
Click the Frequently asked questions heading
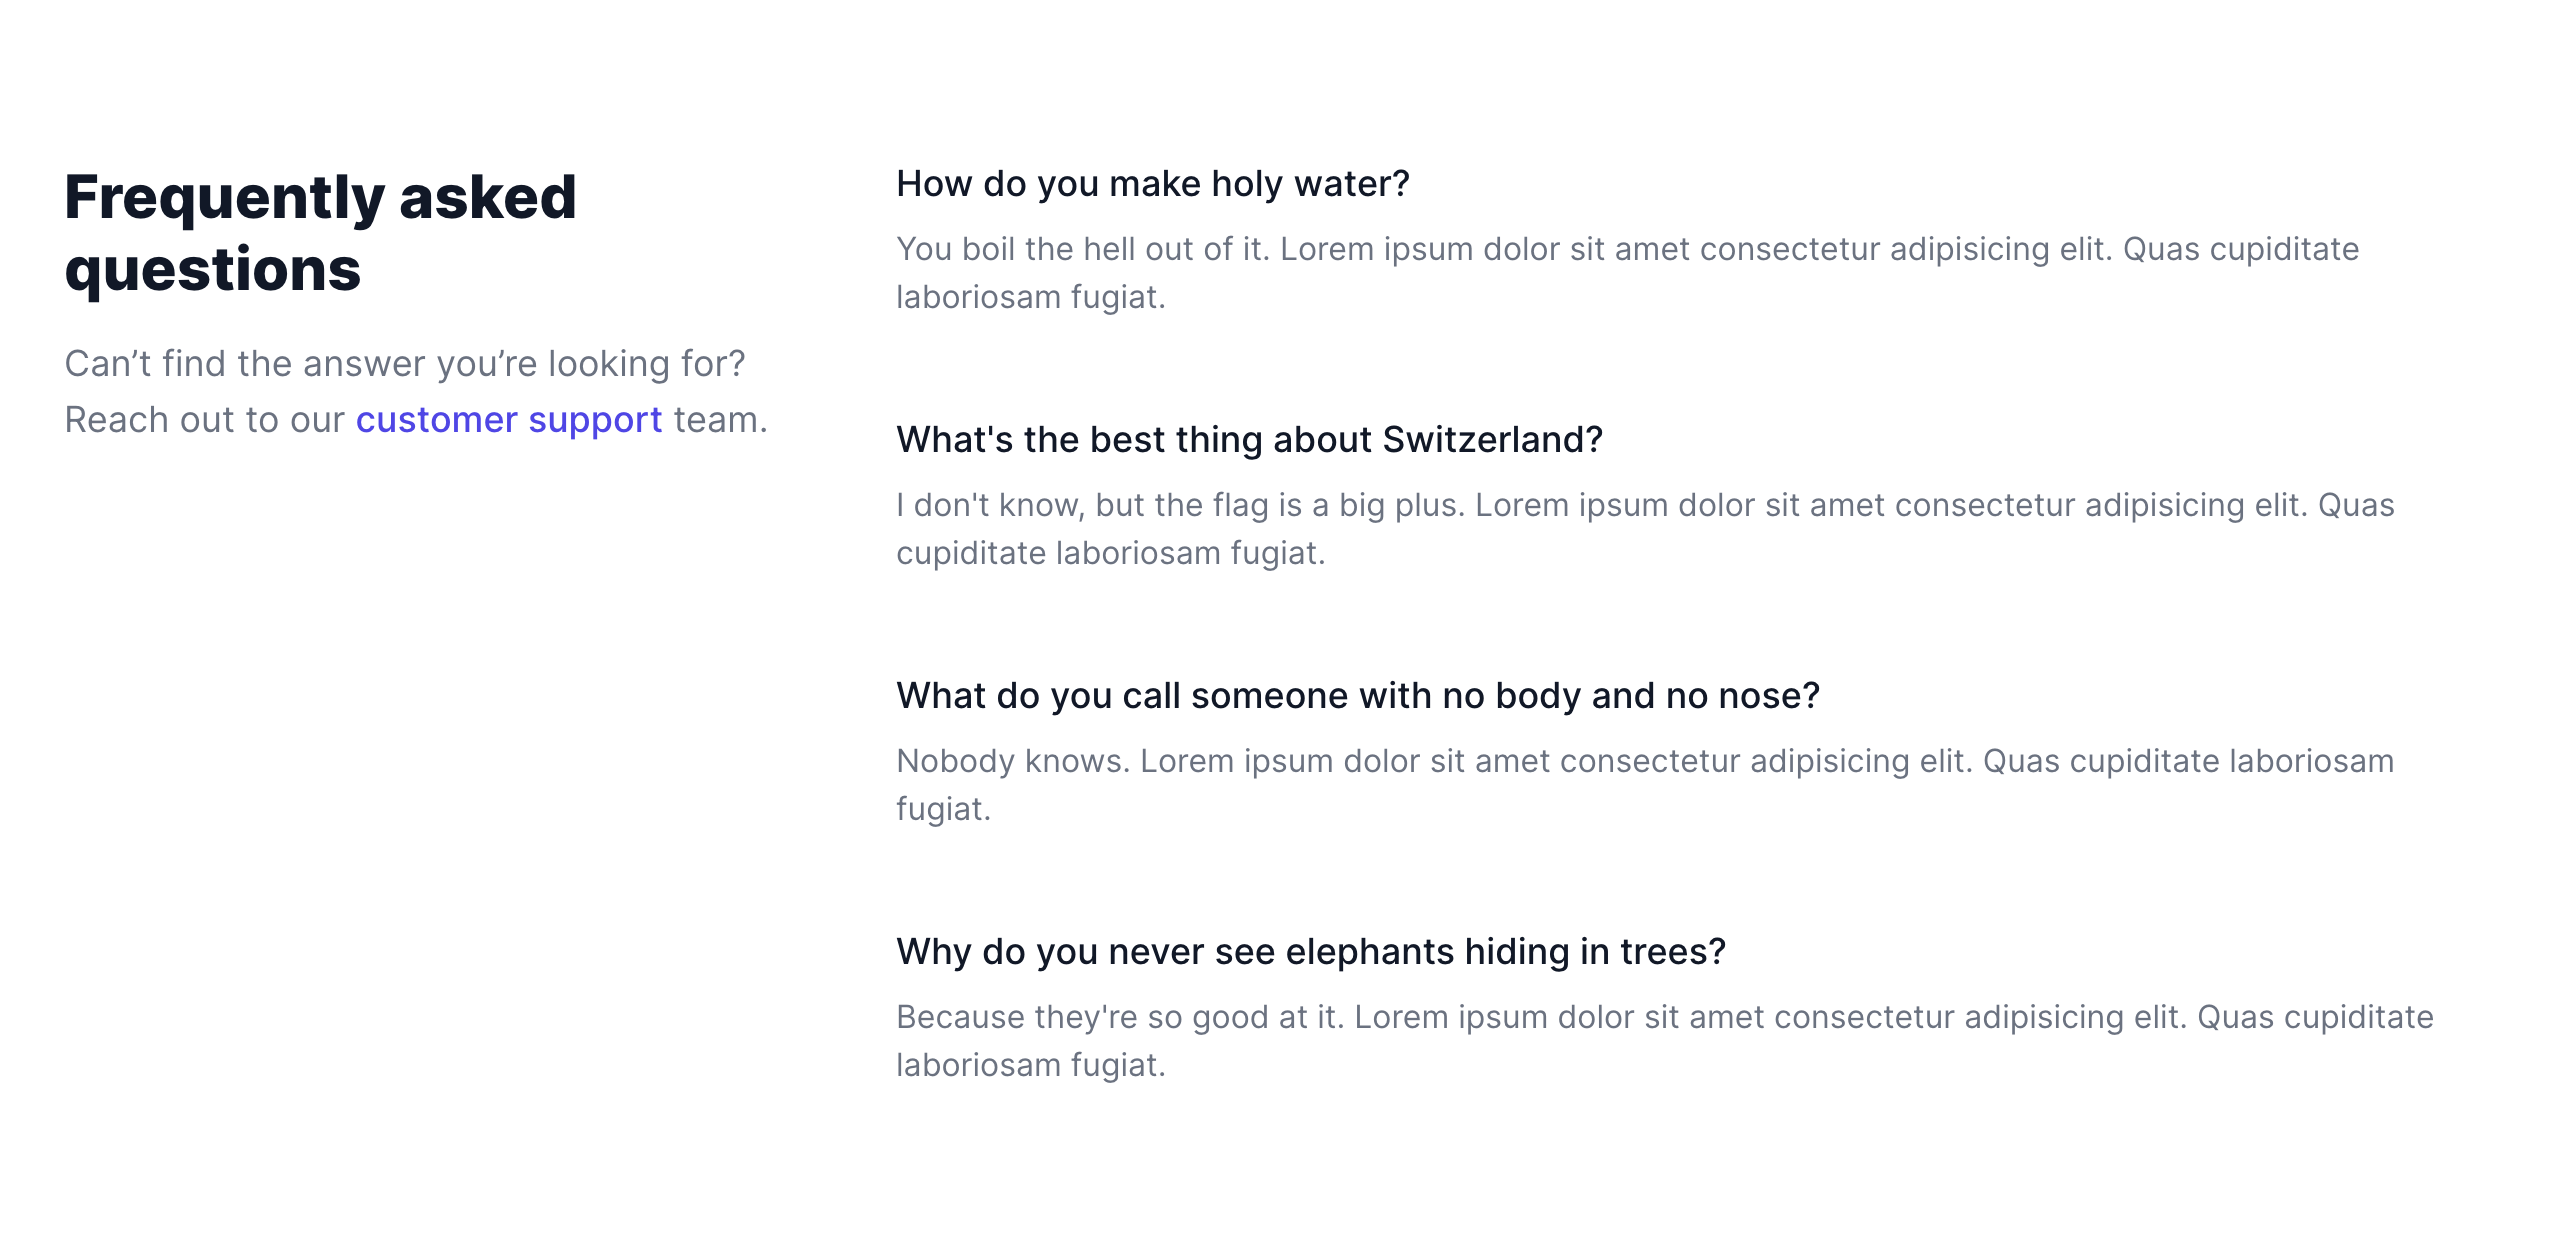pyautogui.click(x=320, y=233)
